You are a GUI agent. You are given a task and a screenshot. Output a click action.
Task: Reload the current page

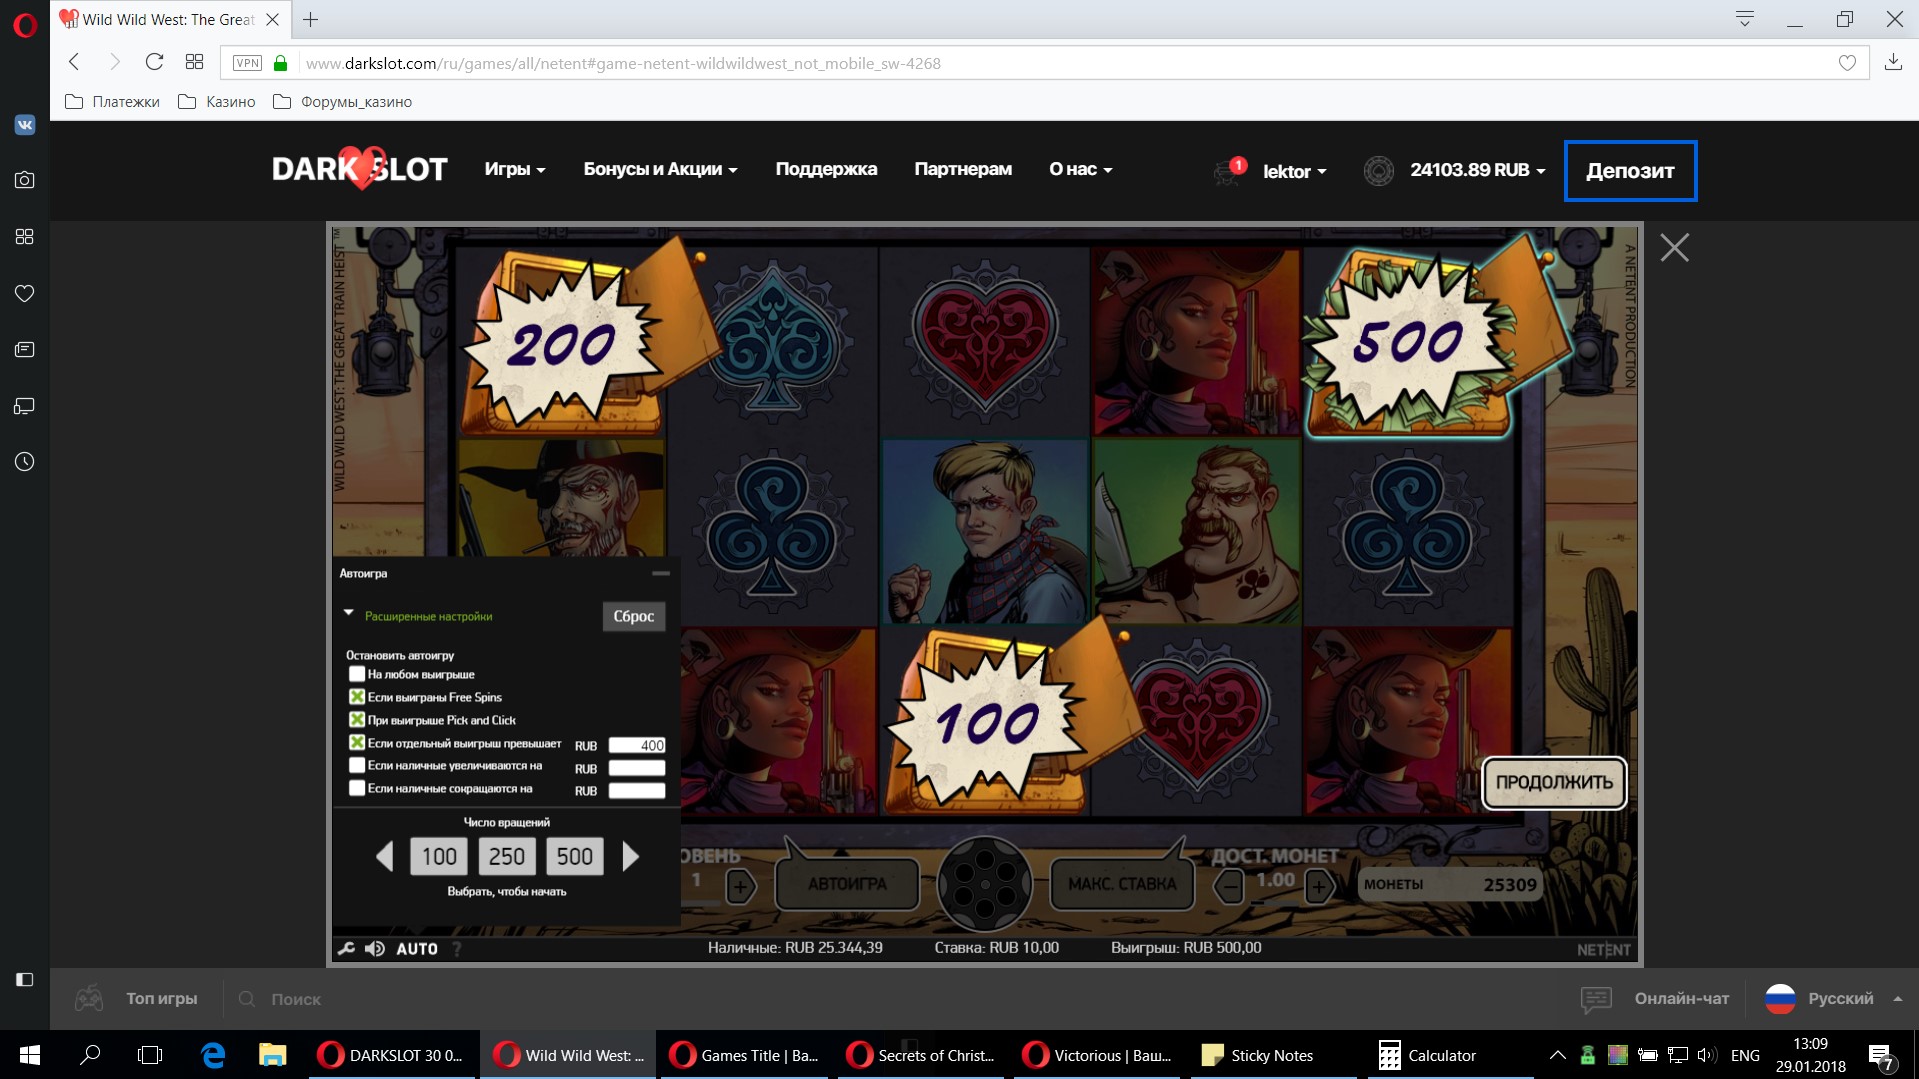154,62
